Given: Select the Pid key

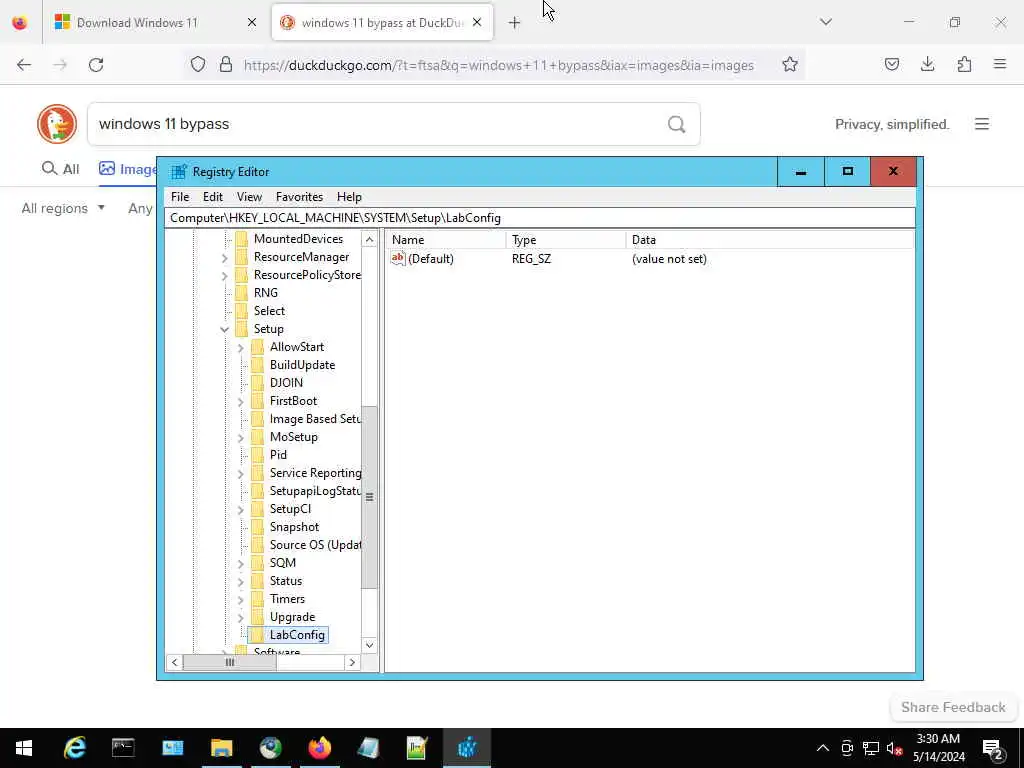Looking at the screenshot, I should pos(278,455).
